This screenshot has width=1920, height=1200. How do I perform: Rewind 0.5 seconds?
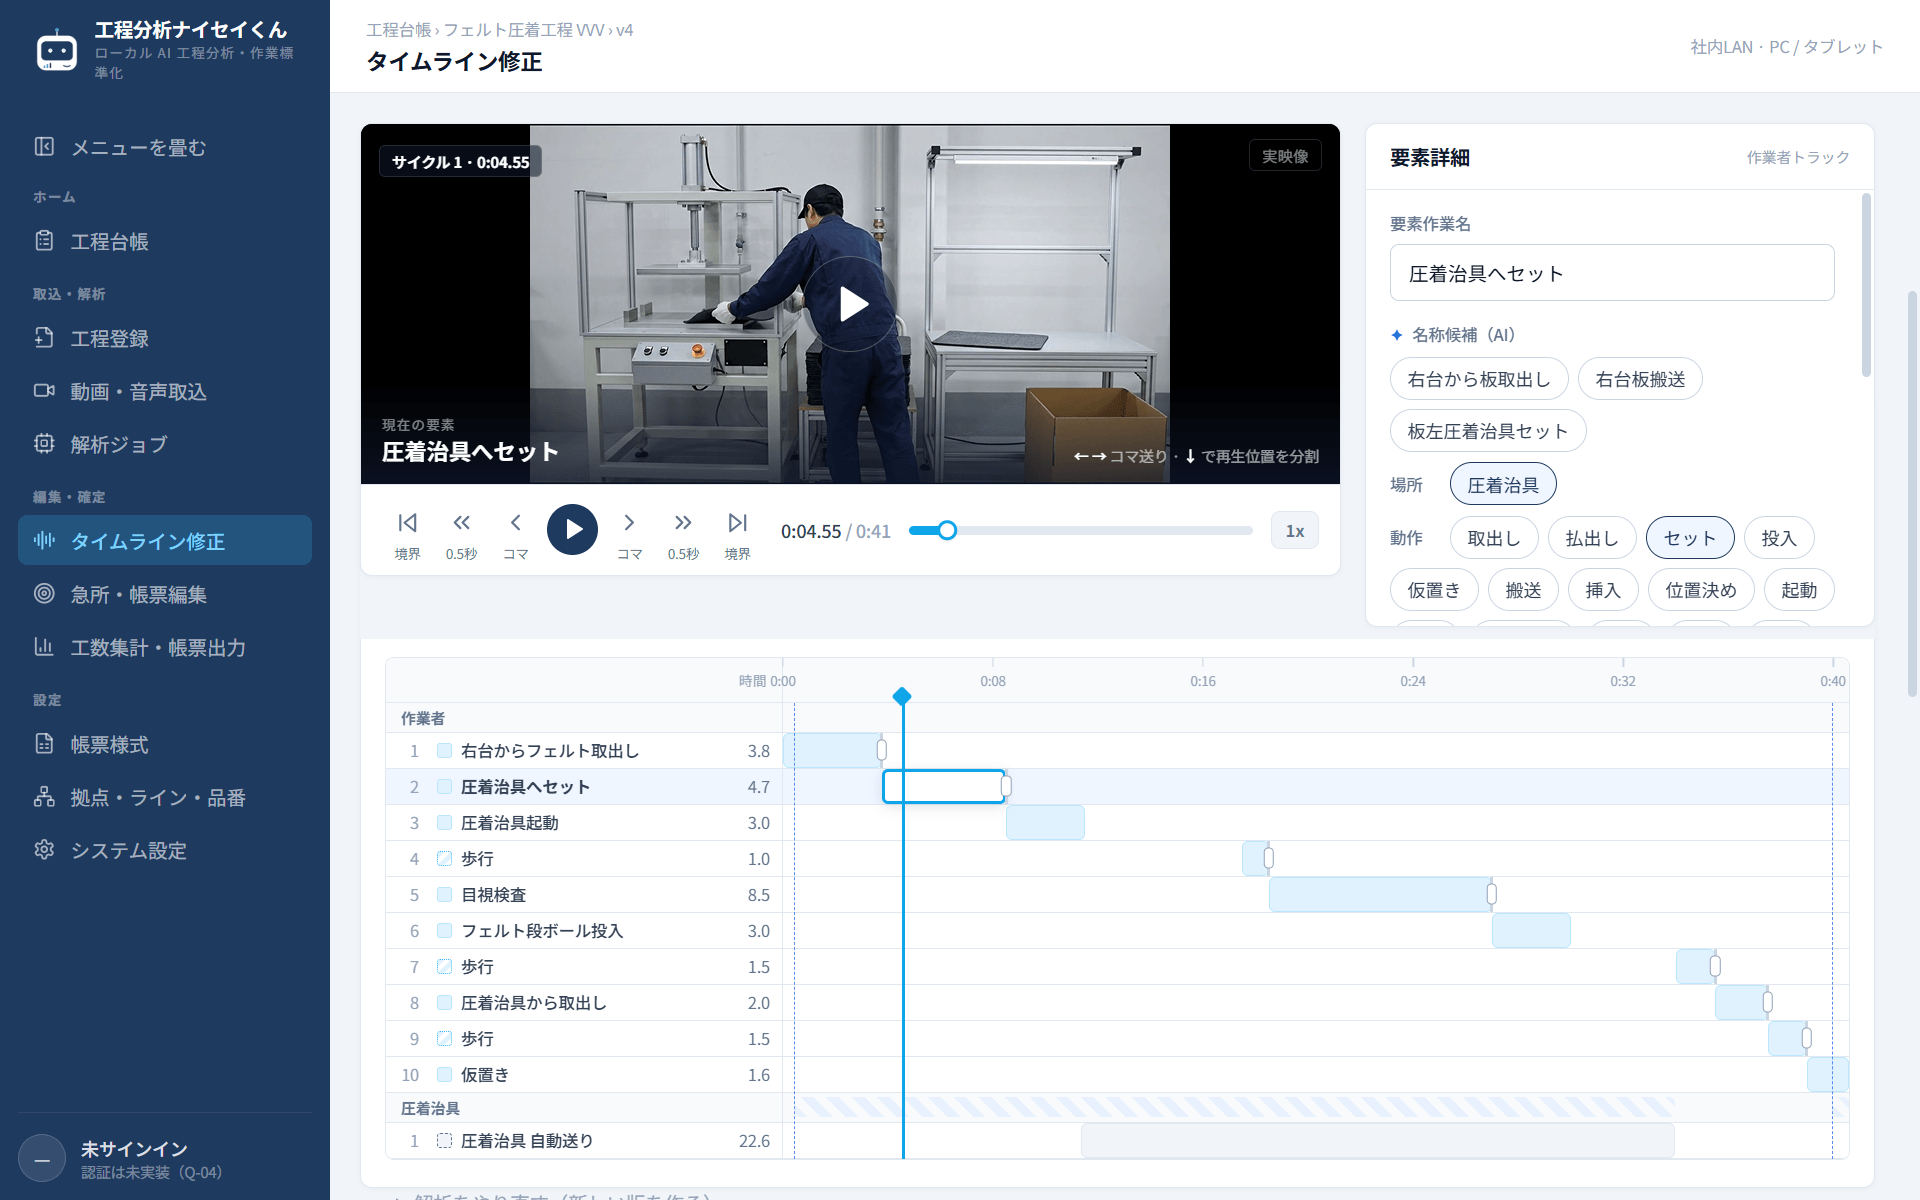(461, 534)
